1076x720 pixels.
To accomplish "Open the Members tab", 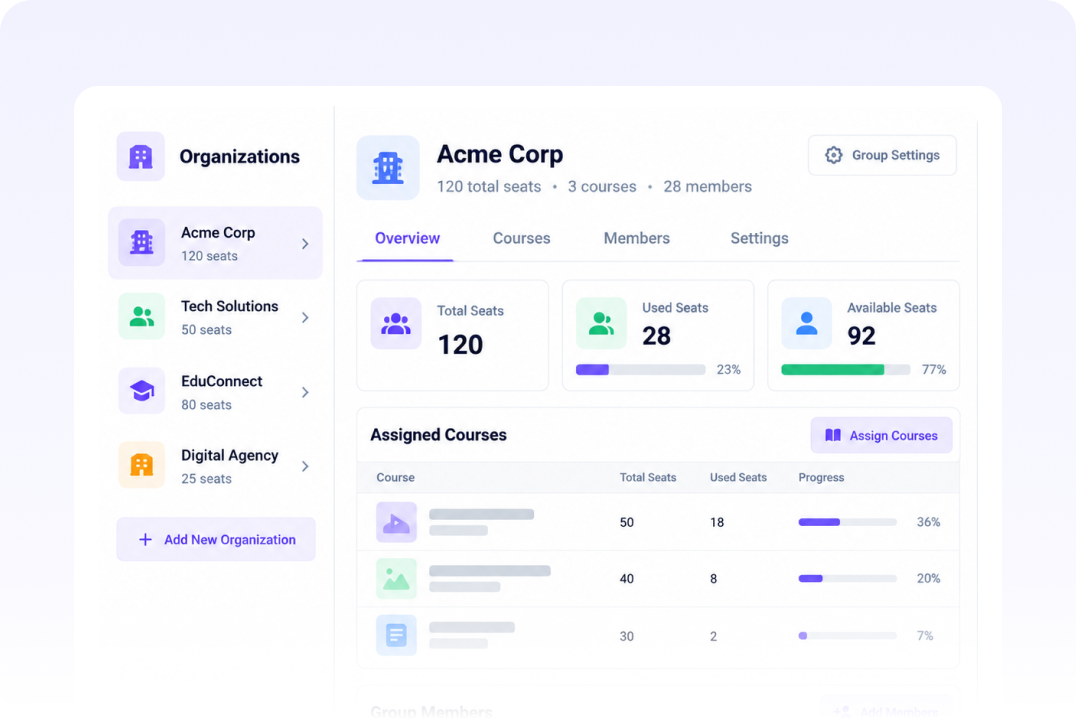I will pyautogui.click(x=637, y=238).
